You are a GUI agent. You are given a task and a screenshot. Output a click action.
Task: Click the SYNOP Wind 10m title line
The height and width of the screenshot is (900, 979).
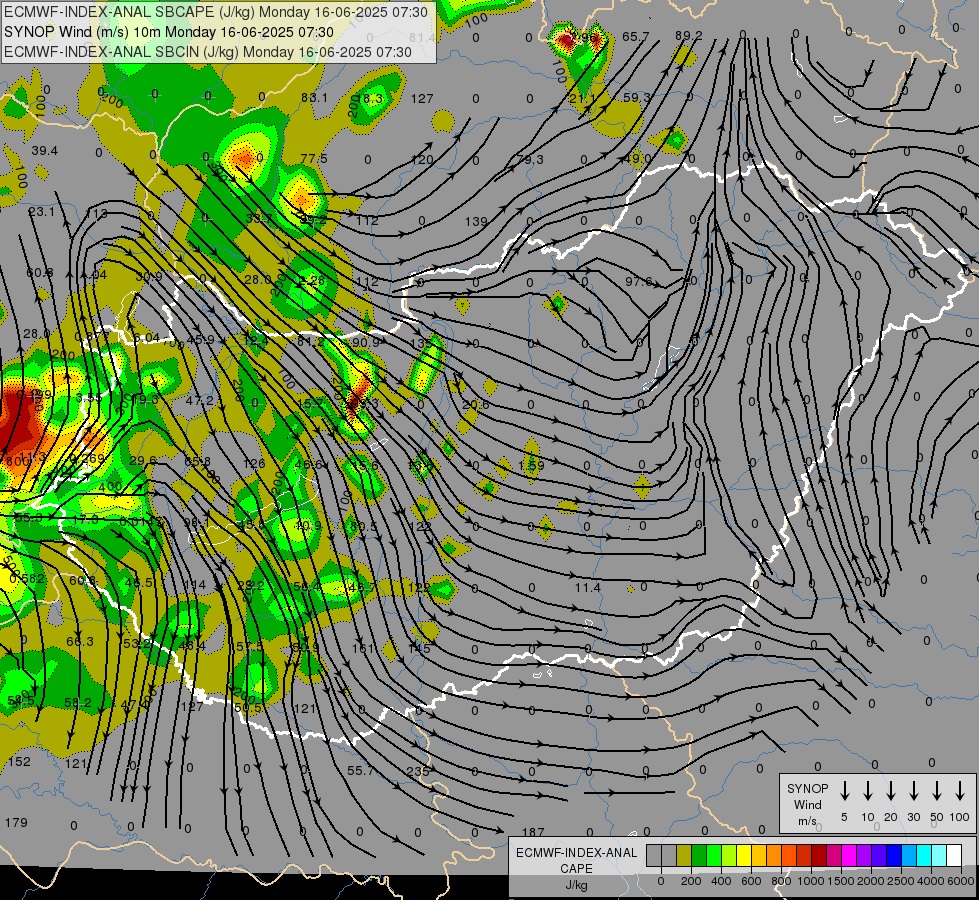(x=169, y=32)
